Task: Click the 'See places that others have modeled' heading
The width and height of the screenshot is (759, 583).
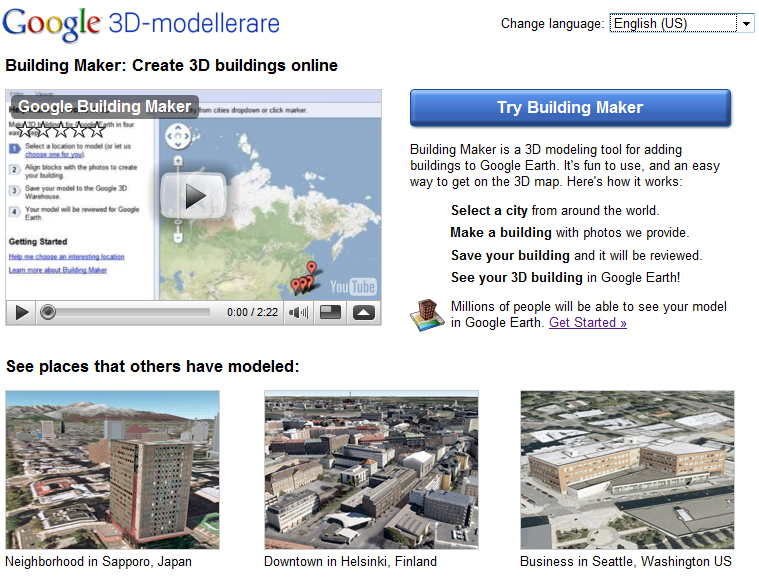Action: 153,367
